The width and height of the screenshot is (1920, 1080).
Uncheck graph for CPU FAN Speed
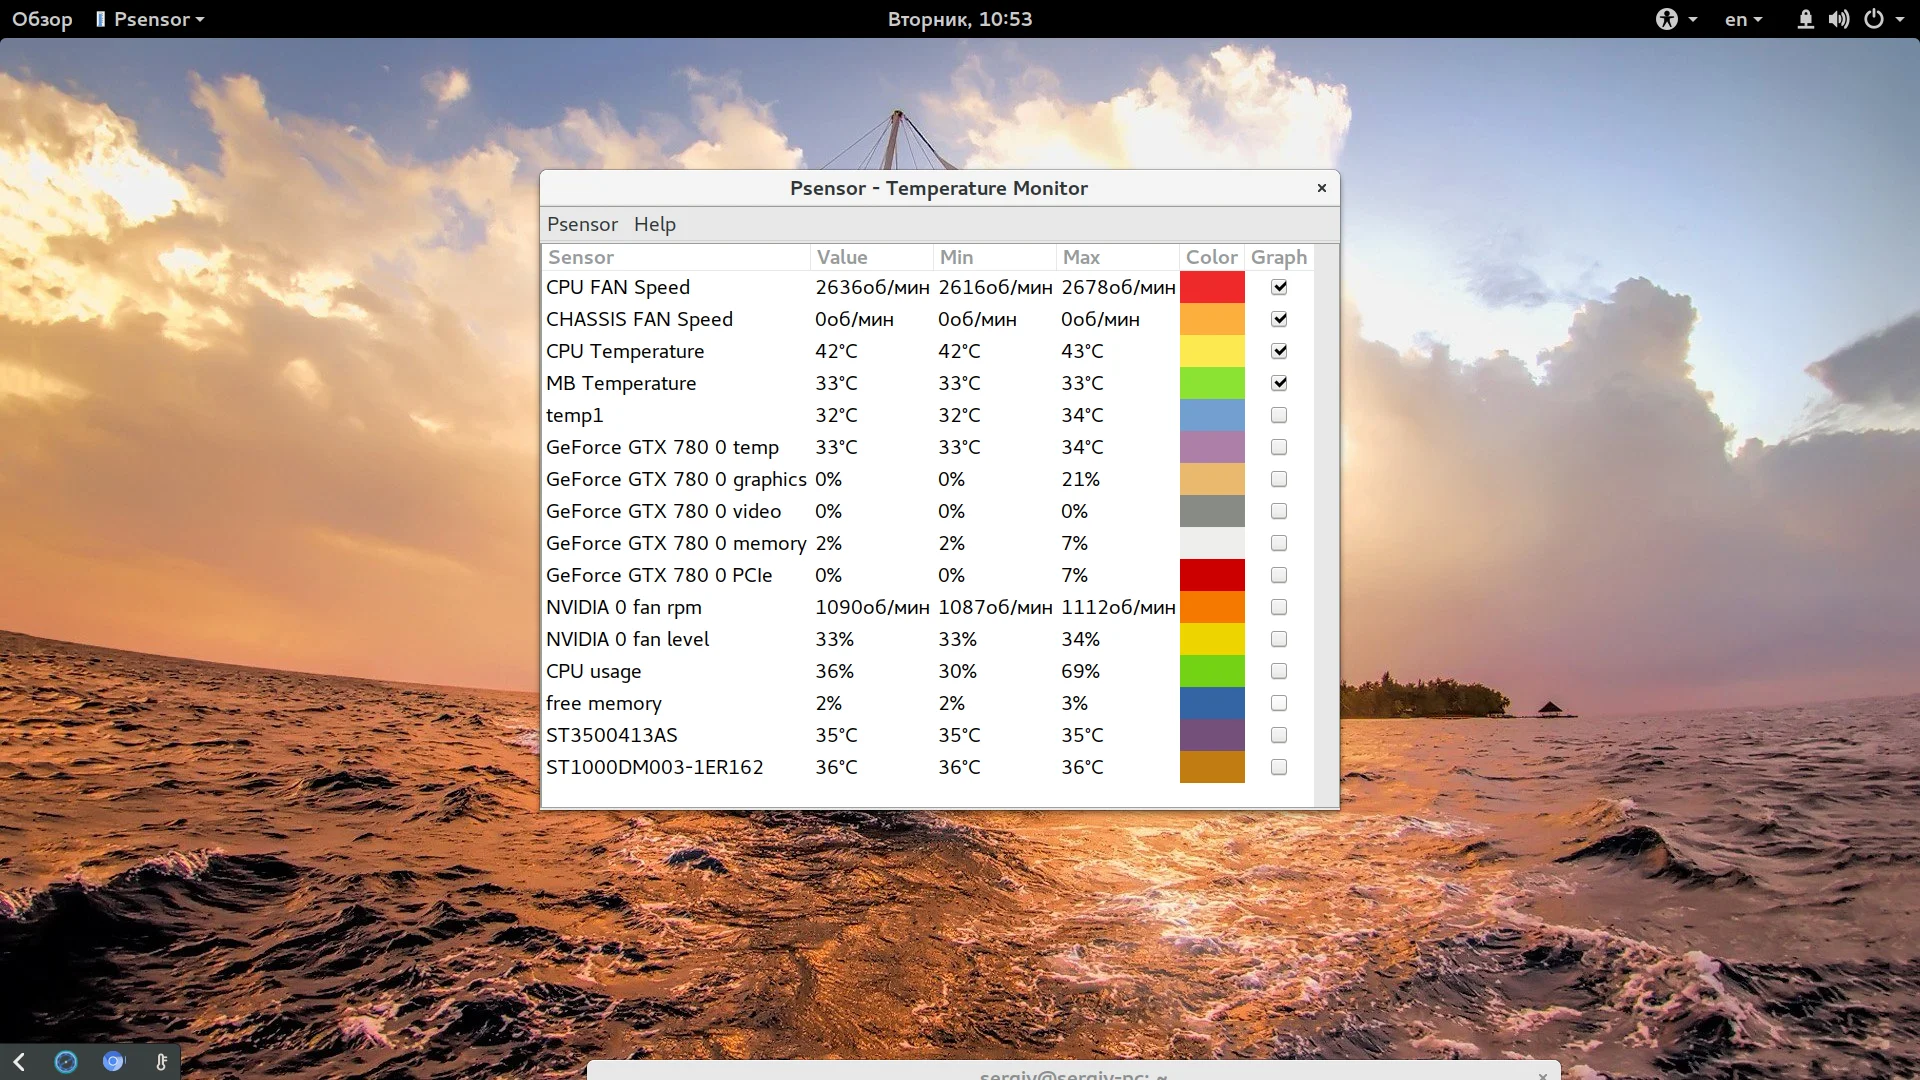pos(1279,287)
